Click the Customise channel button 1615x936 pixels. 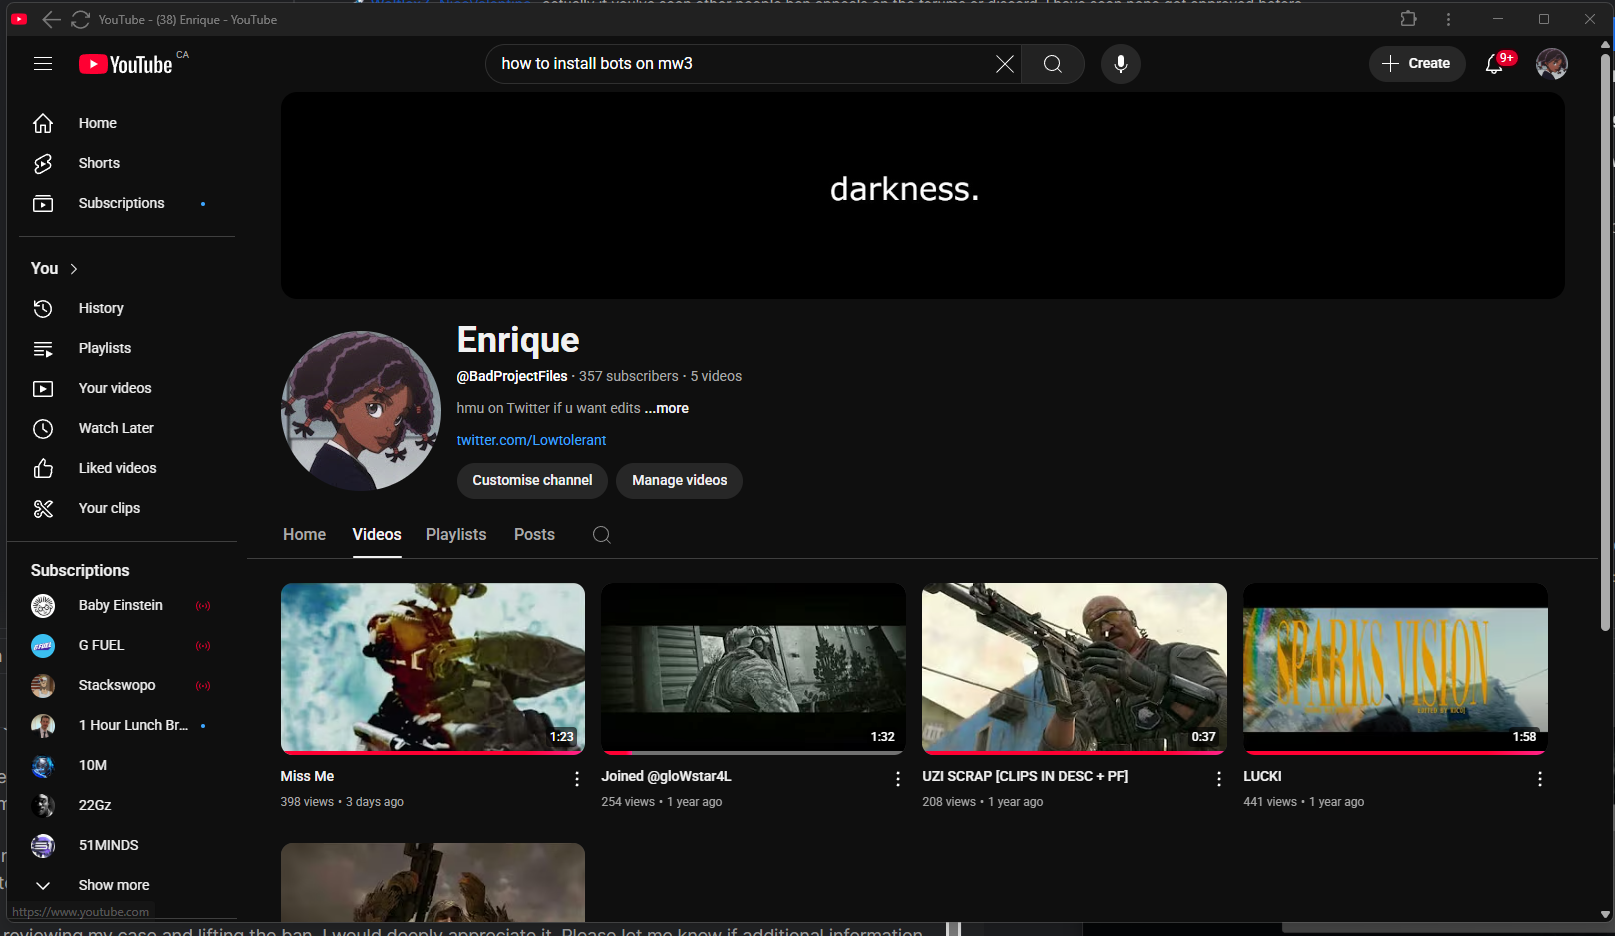point(532,480)
